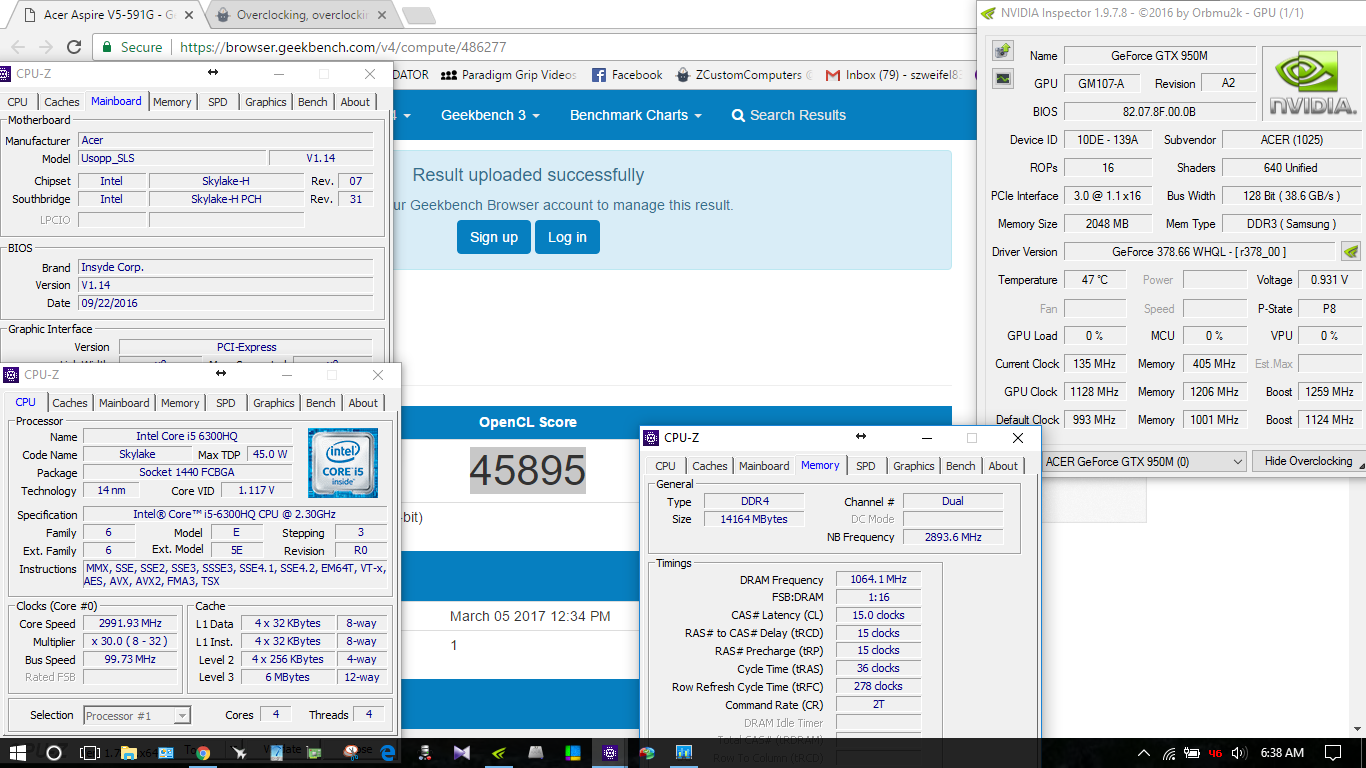Image resolution: width=1366 pixels, height=768 pixels.
Task: Open the Windows Start menu
Action: click(x=18, y=752)
